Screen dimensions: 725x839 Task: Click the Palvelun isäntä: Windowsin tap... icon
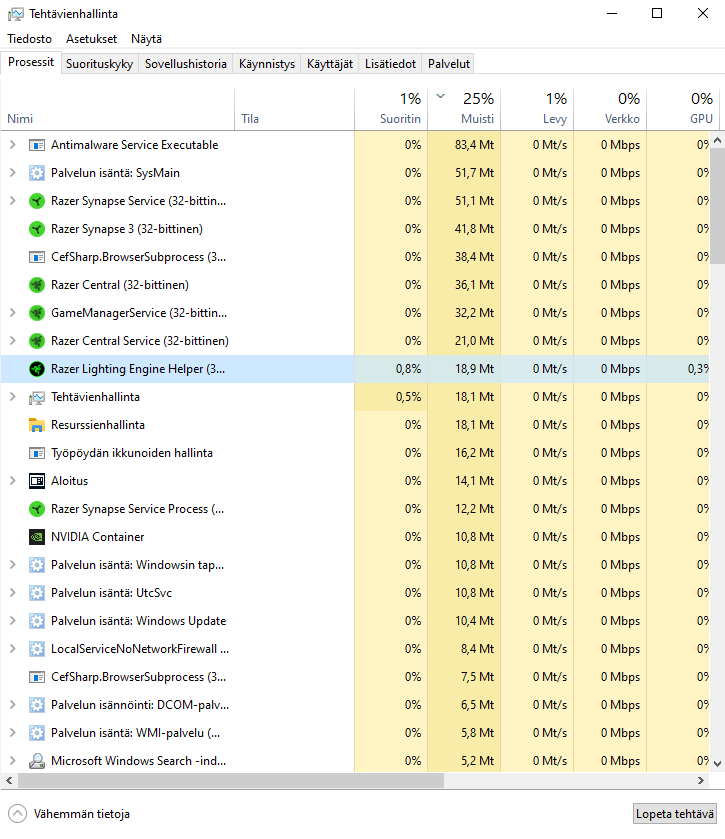(x=36, y=565)
